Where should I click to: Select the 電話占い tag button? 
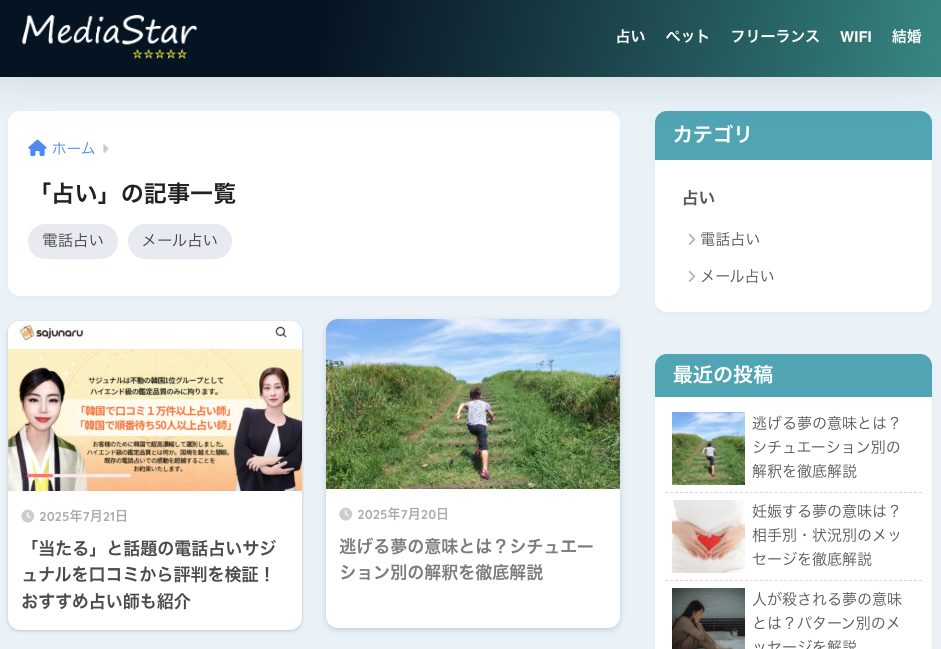[73, 241]
